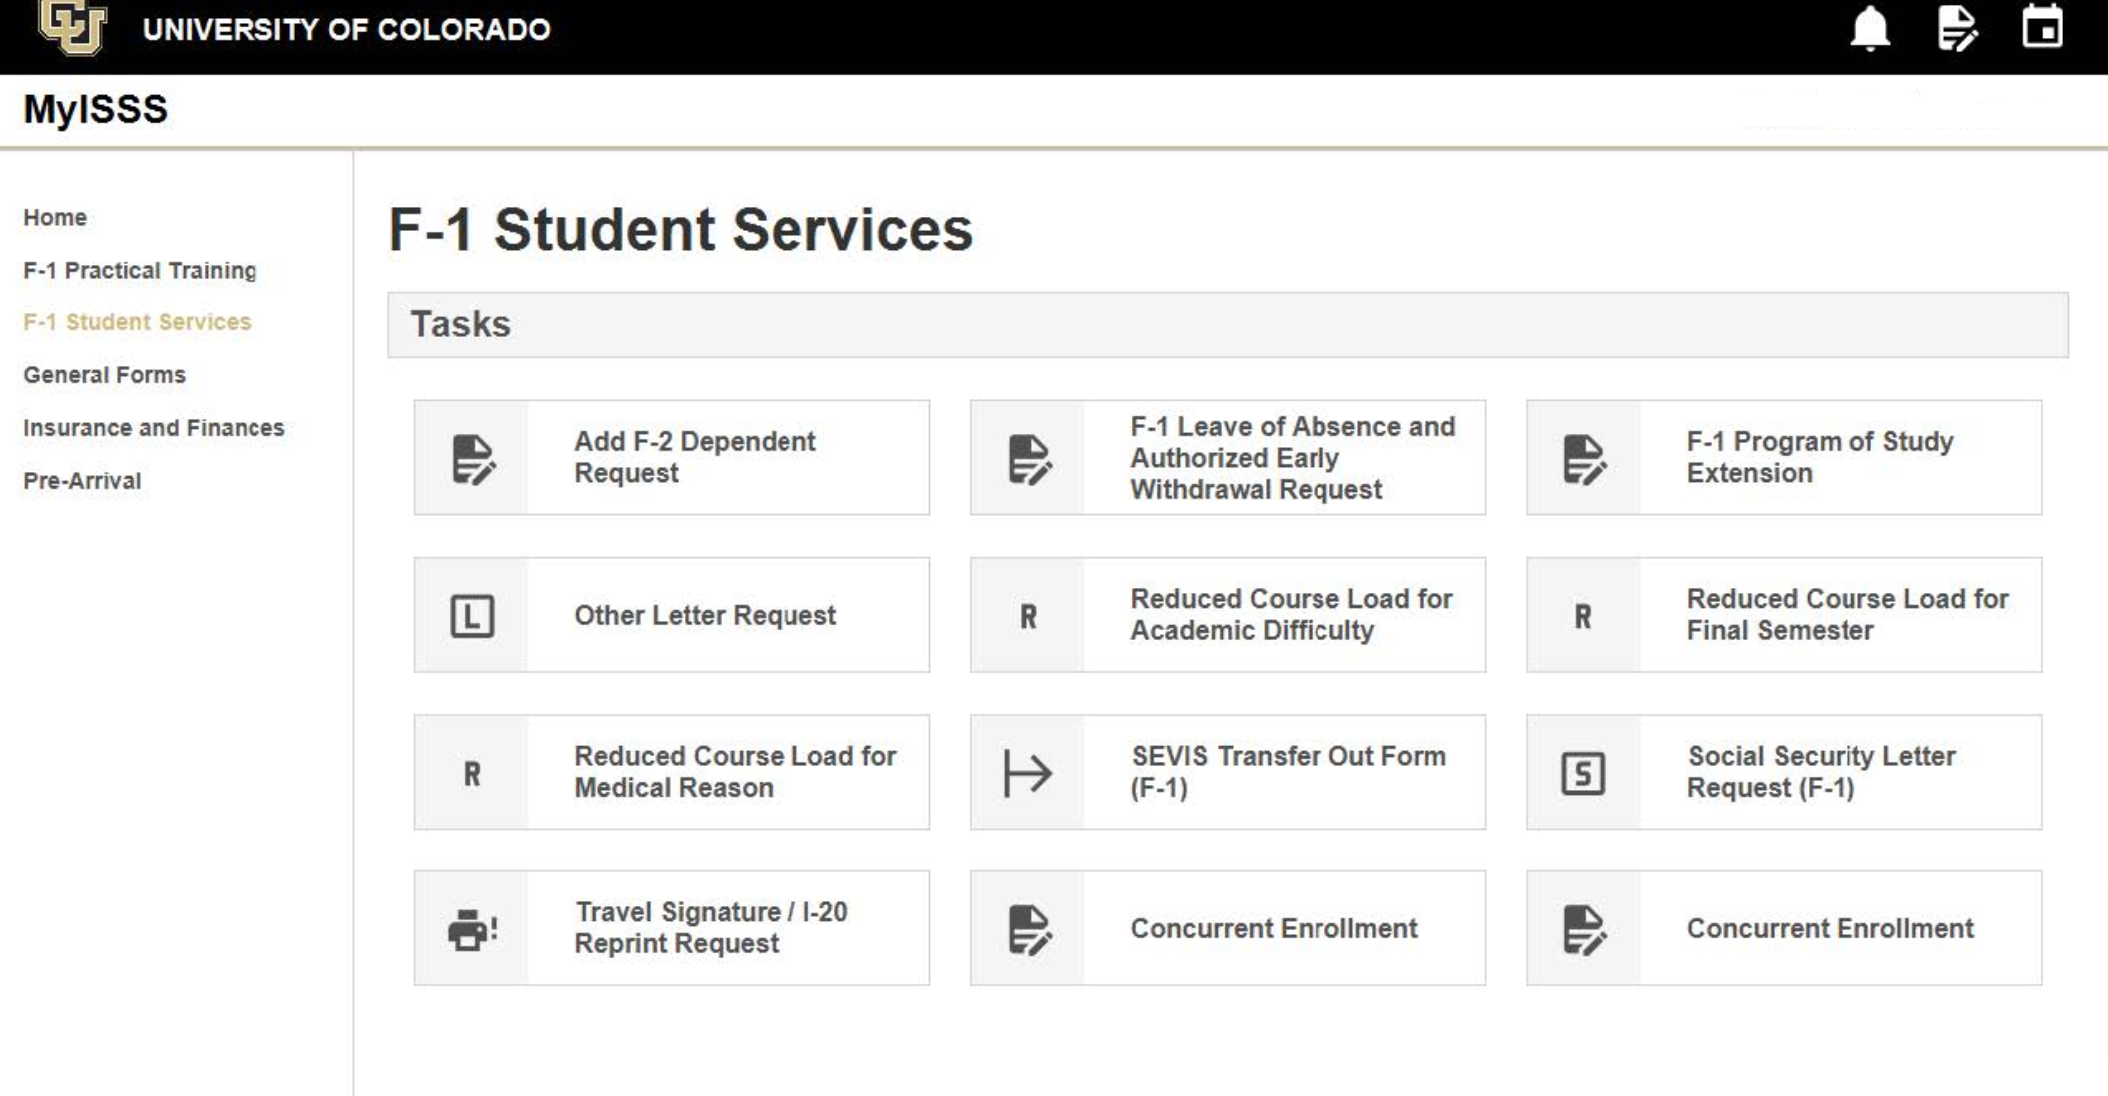
Task: Click the "UNIVERSITY OF COLORADO" header text
Action: coord(346,29)
